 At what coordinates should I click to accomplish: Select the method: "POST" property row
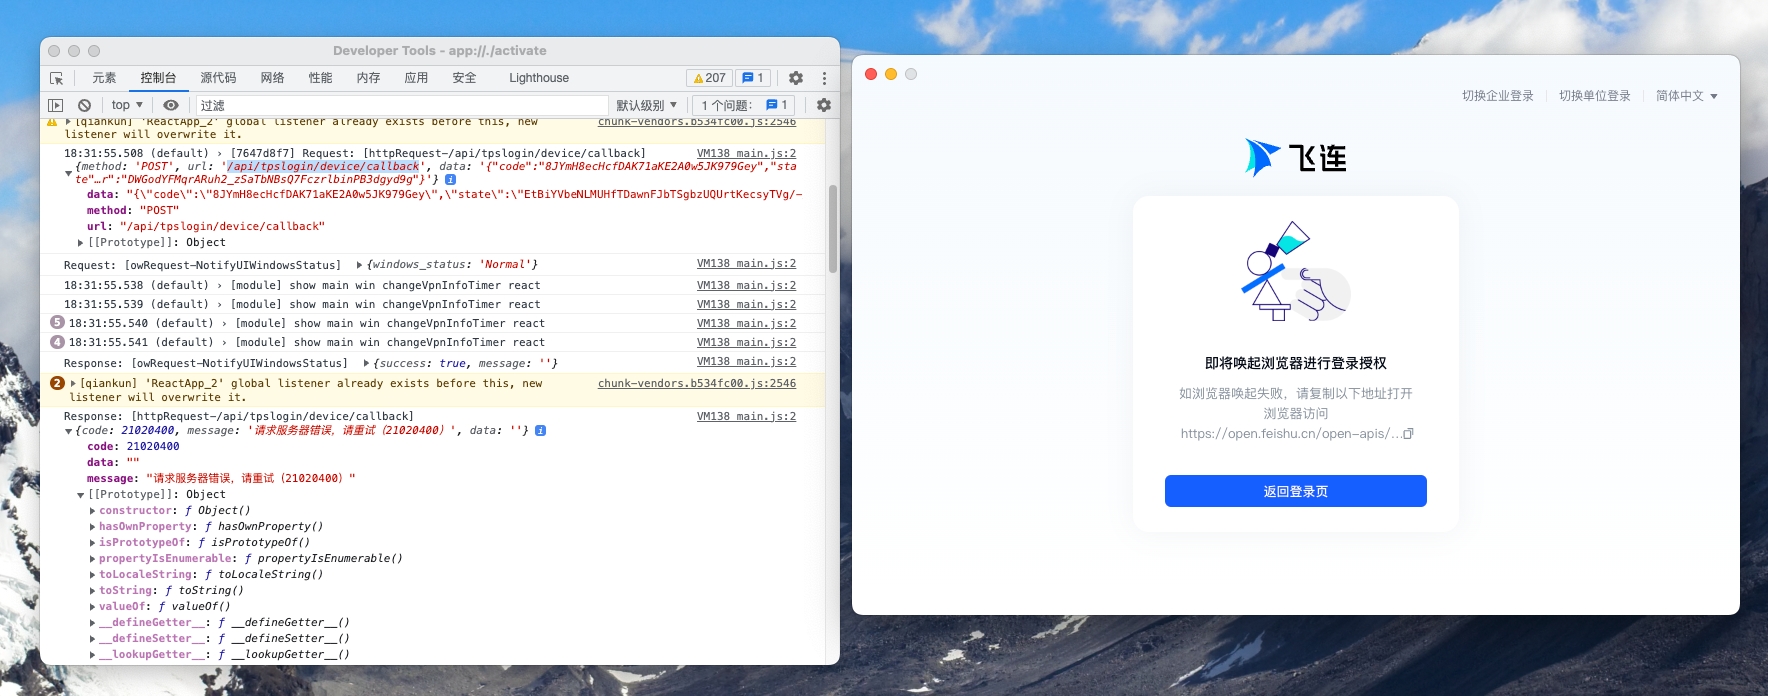(133, 211)
